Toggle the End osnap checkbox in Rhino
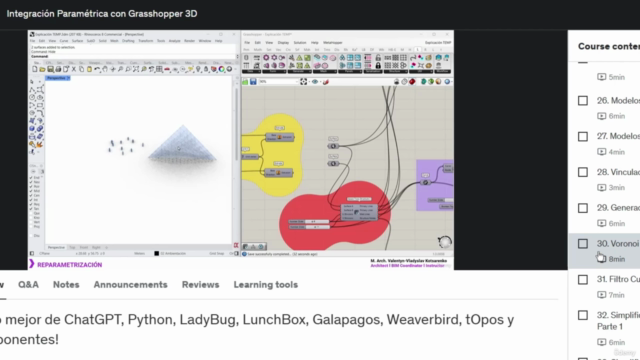640x360 pixels. (x=31, y=178)
